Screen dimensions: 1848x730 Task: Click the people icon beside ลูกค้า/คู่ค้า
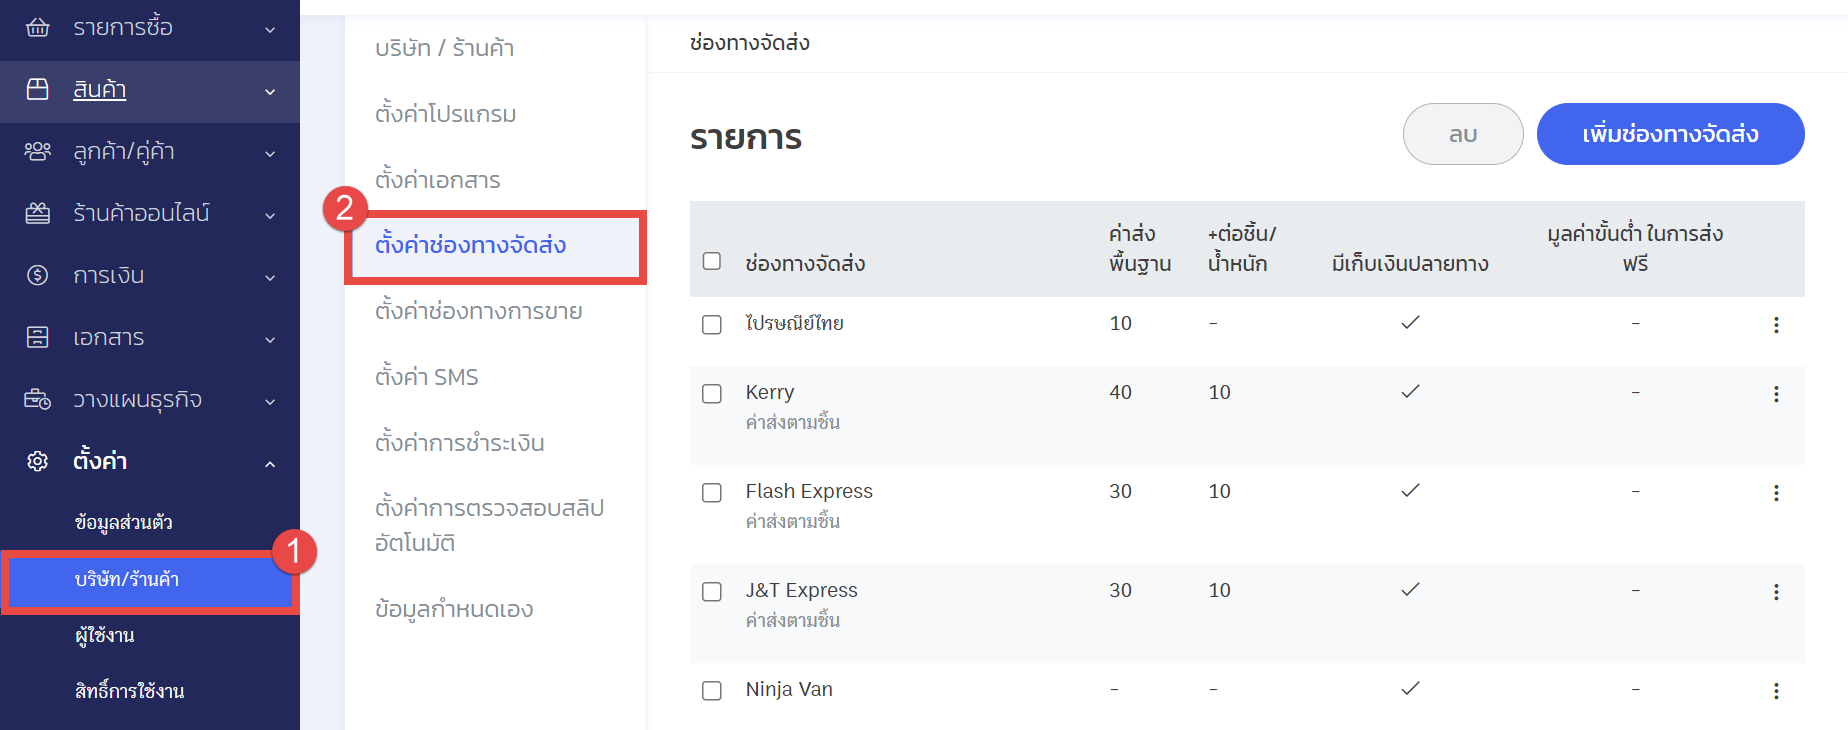tap(37, 151)
